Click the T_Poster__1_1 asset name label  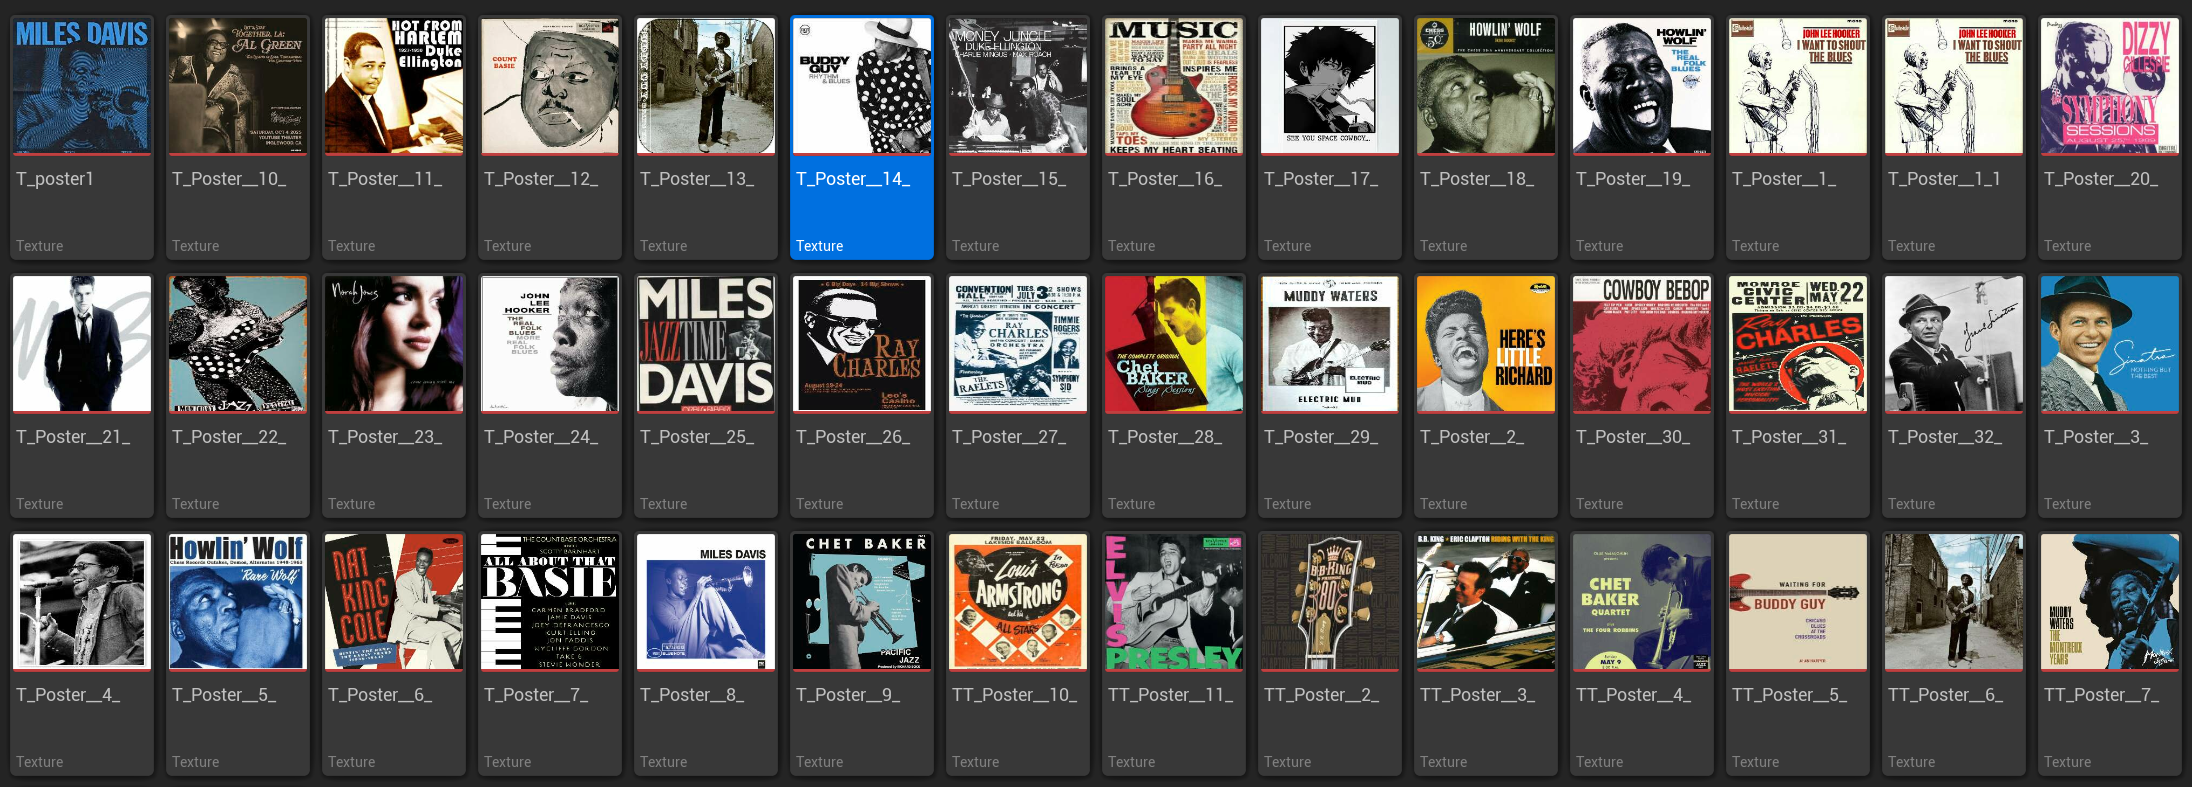click(x=1944, y=179)
